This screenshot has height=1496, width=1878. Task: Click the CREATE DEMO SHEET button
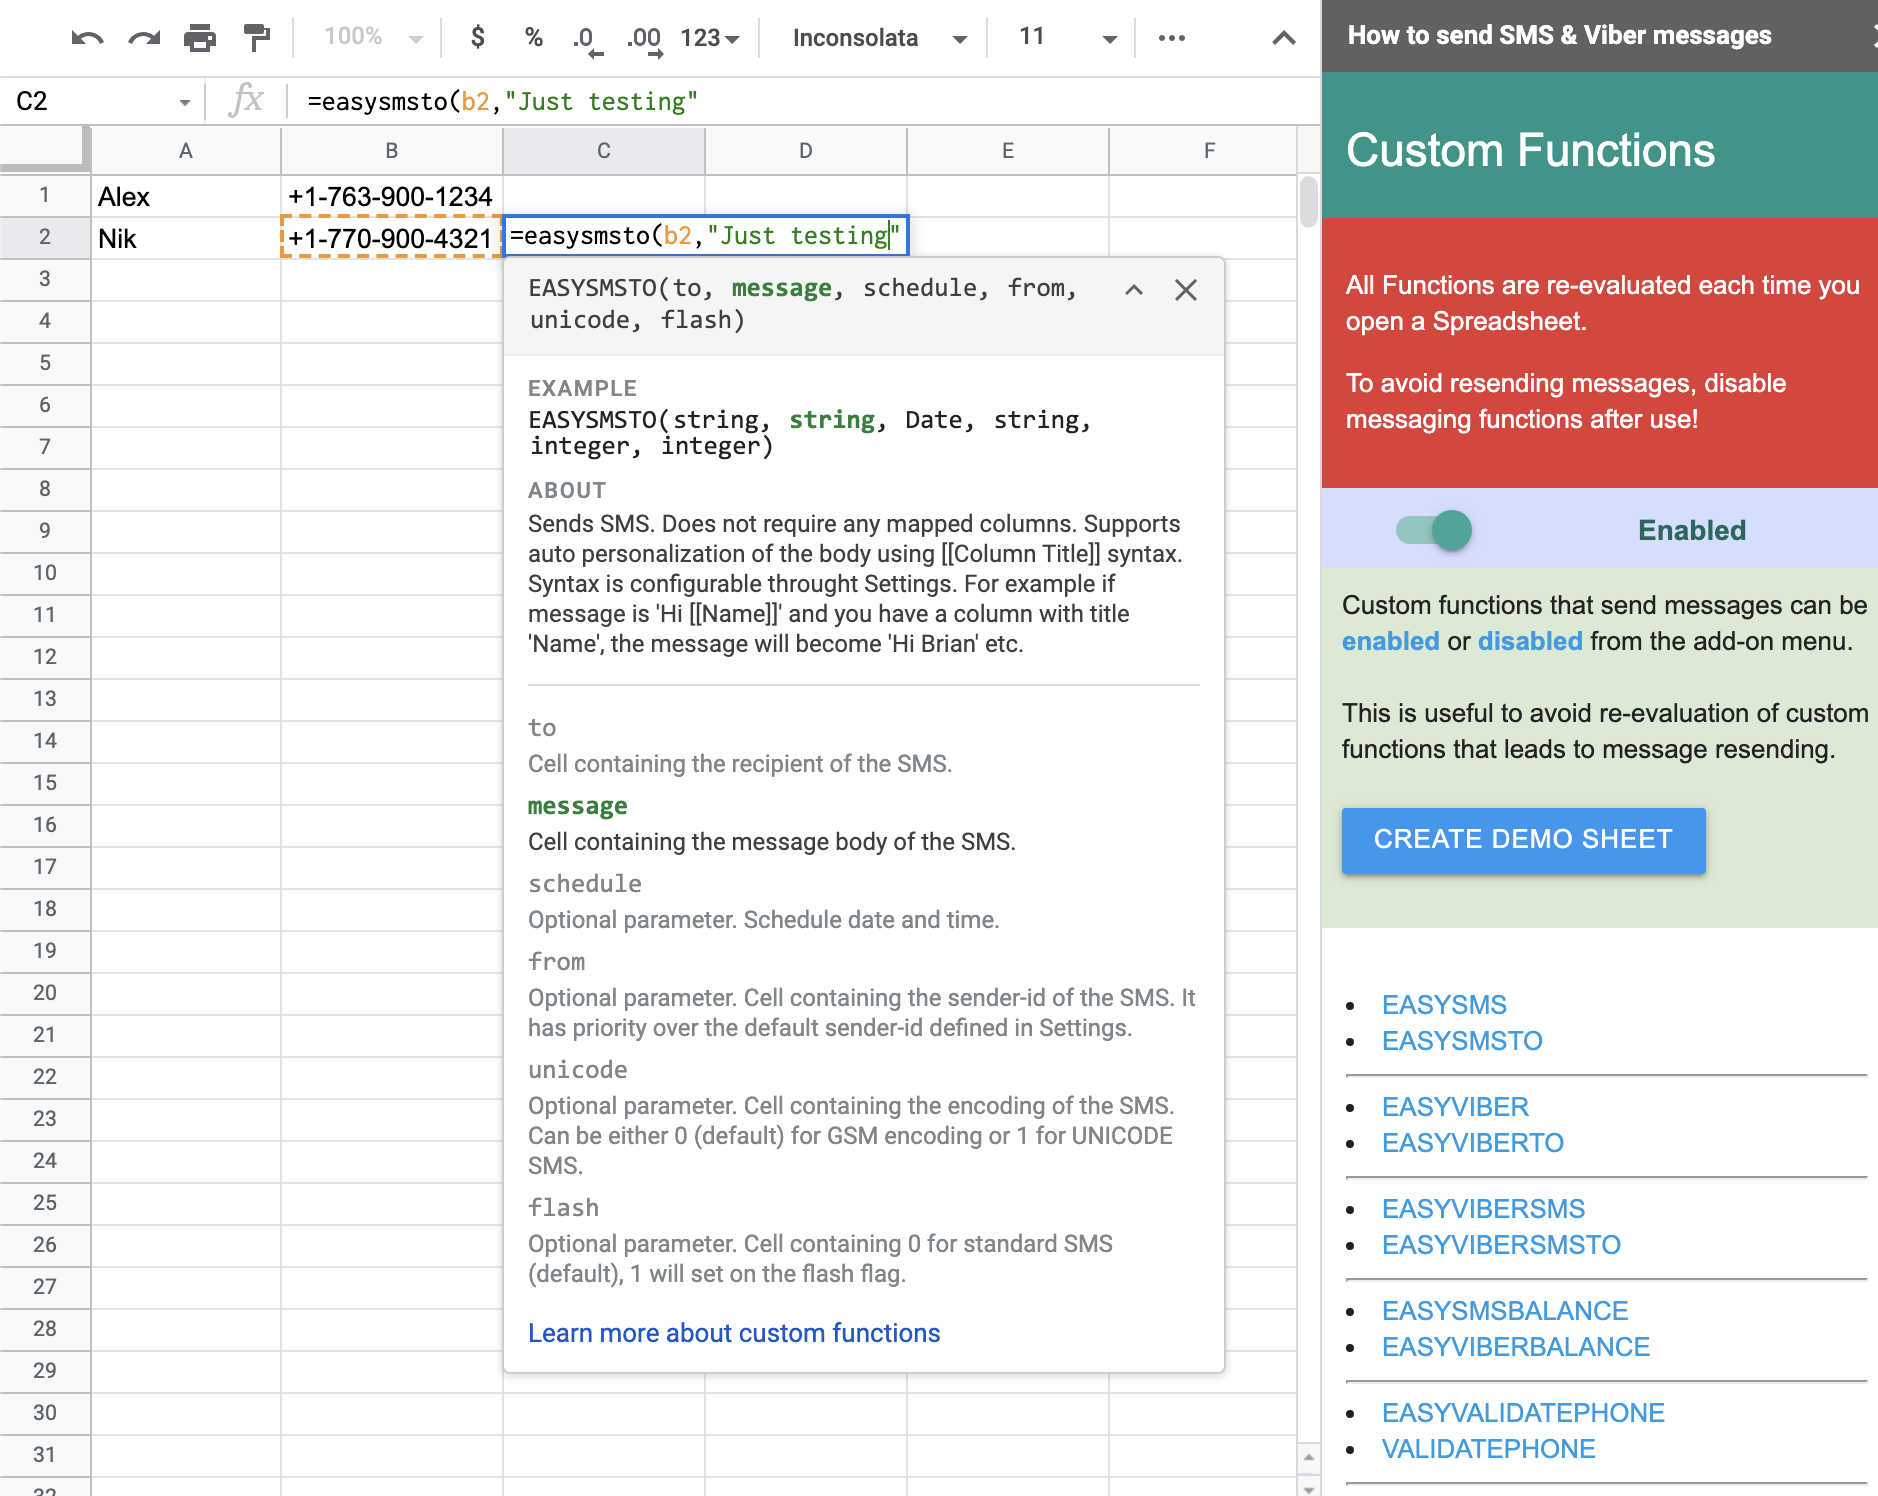(x=1523, y=840)
